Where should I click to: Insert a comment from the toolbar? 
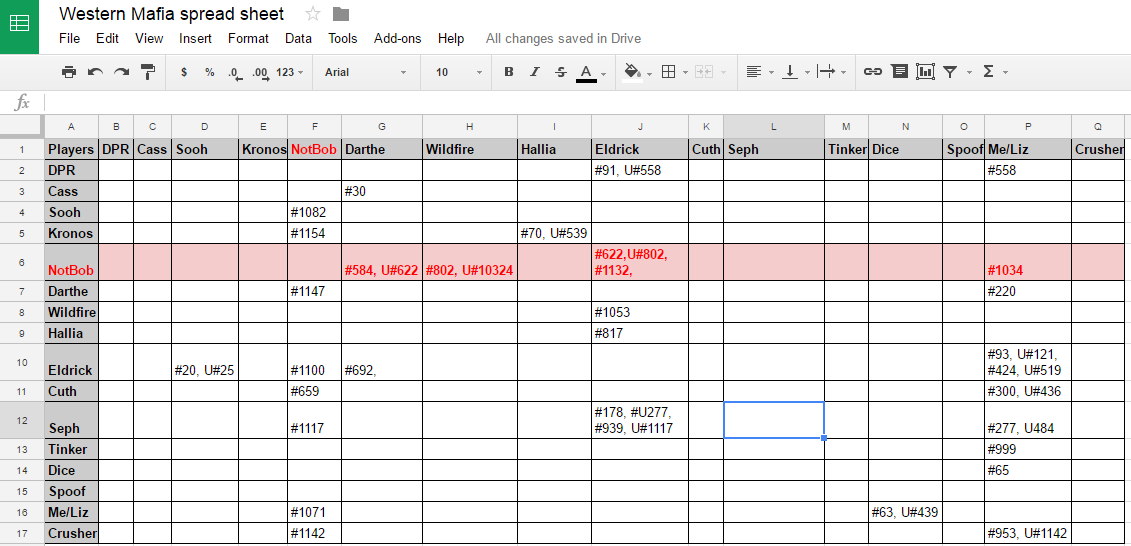(900, 72)
